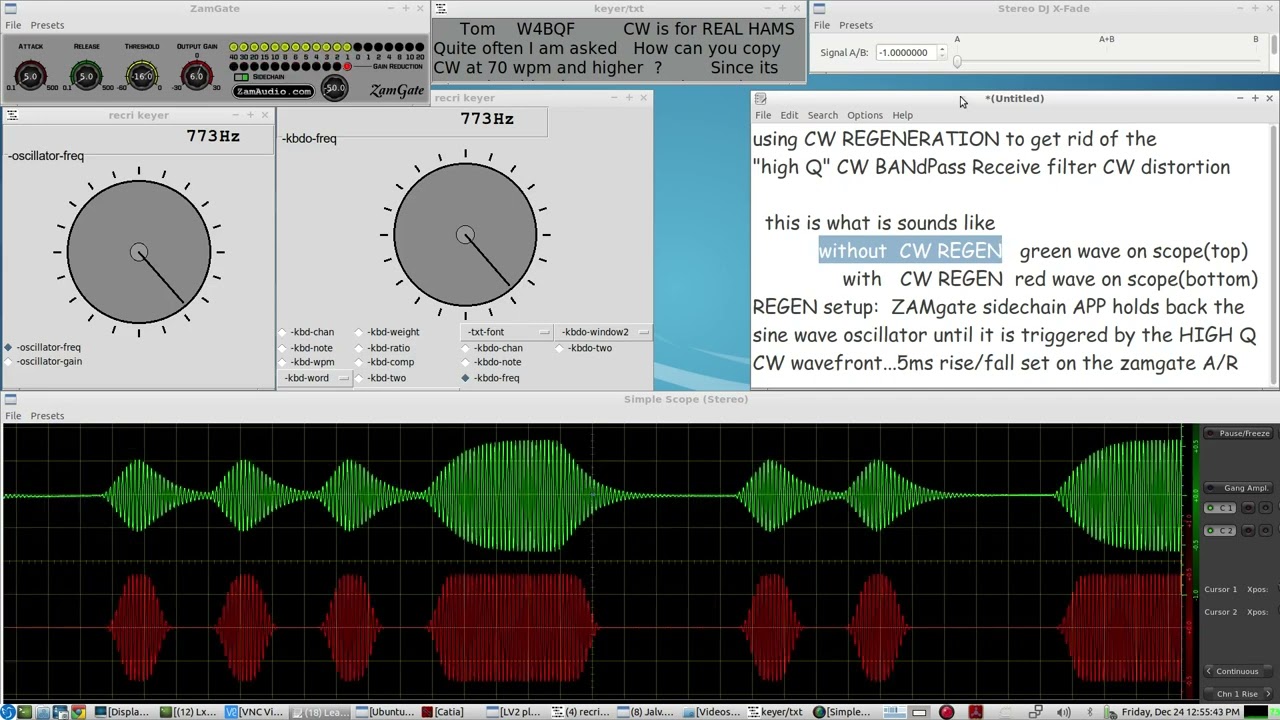The width and height of the screenshot is (1280, 720).
Task: Select the -kbd-wpm radio option
Action: point(307,362)
